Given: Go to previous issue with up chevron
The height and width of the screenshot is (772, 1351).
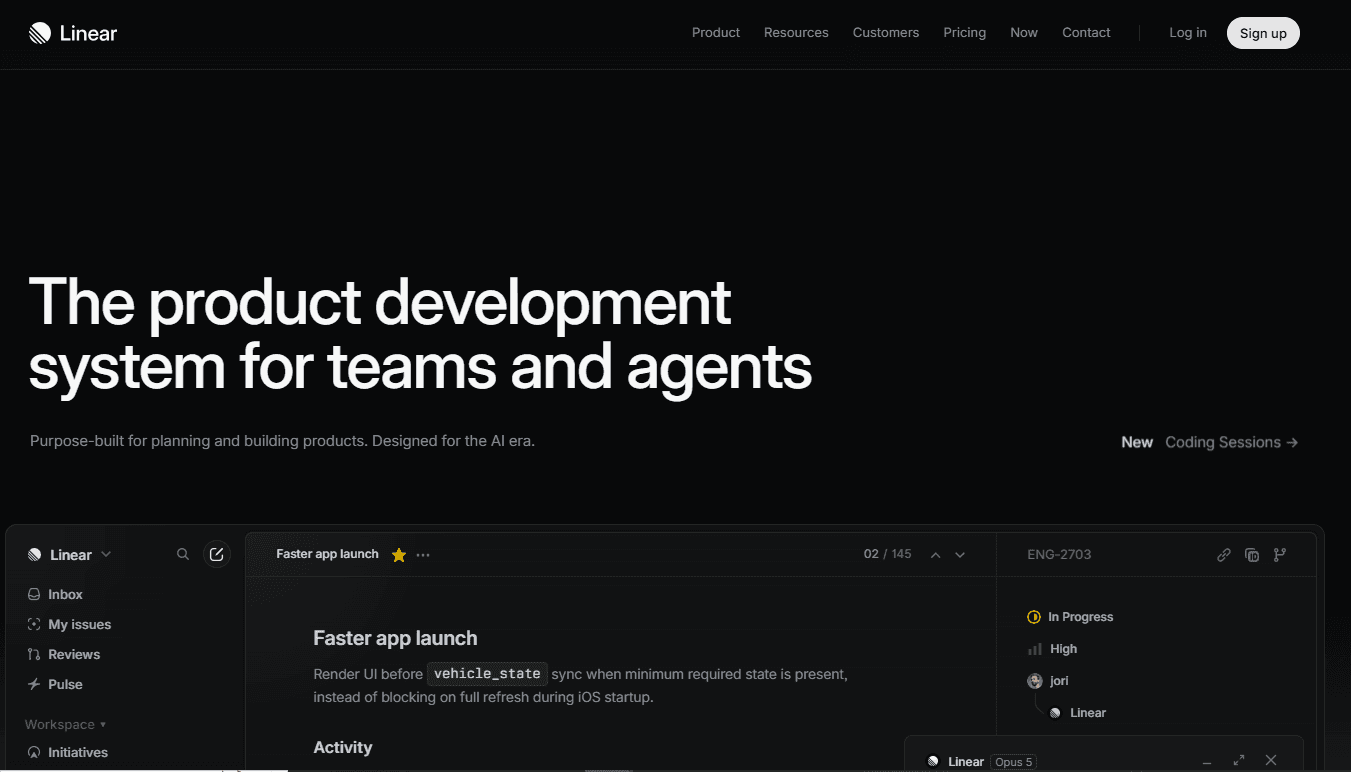Looking at the screenshot, I should (x=936, y=555).
